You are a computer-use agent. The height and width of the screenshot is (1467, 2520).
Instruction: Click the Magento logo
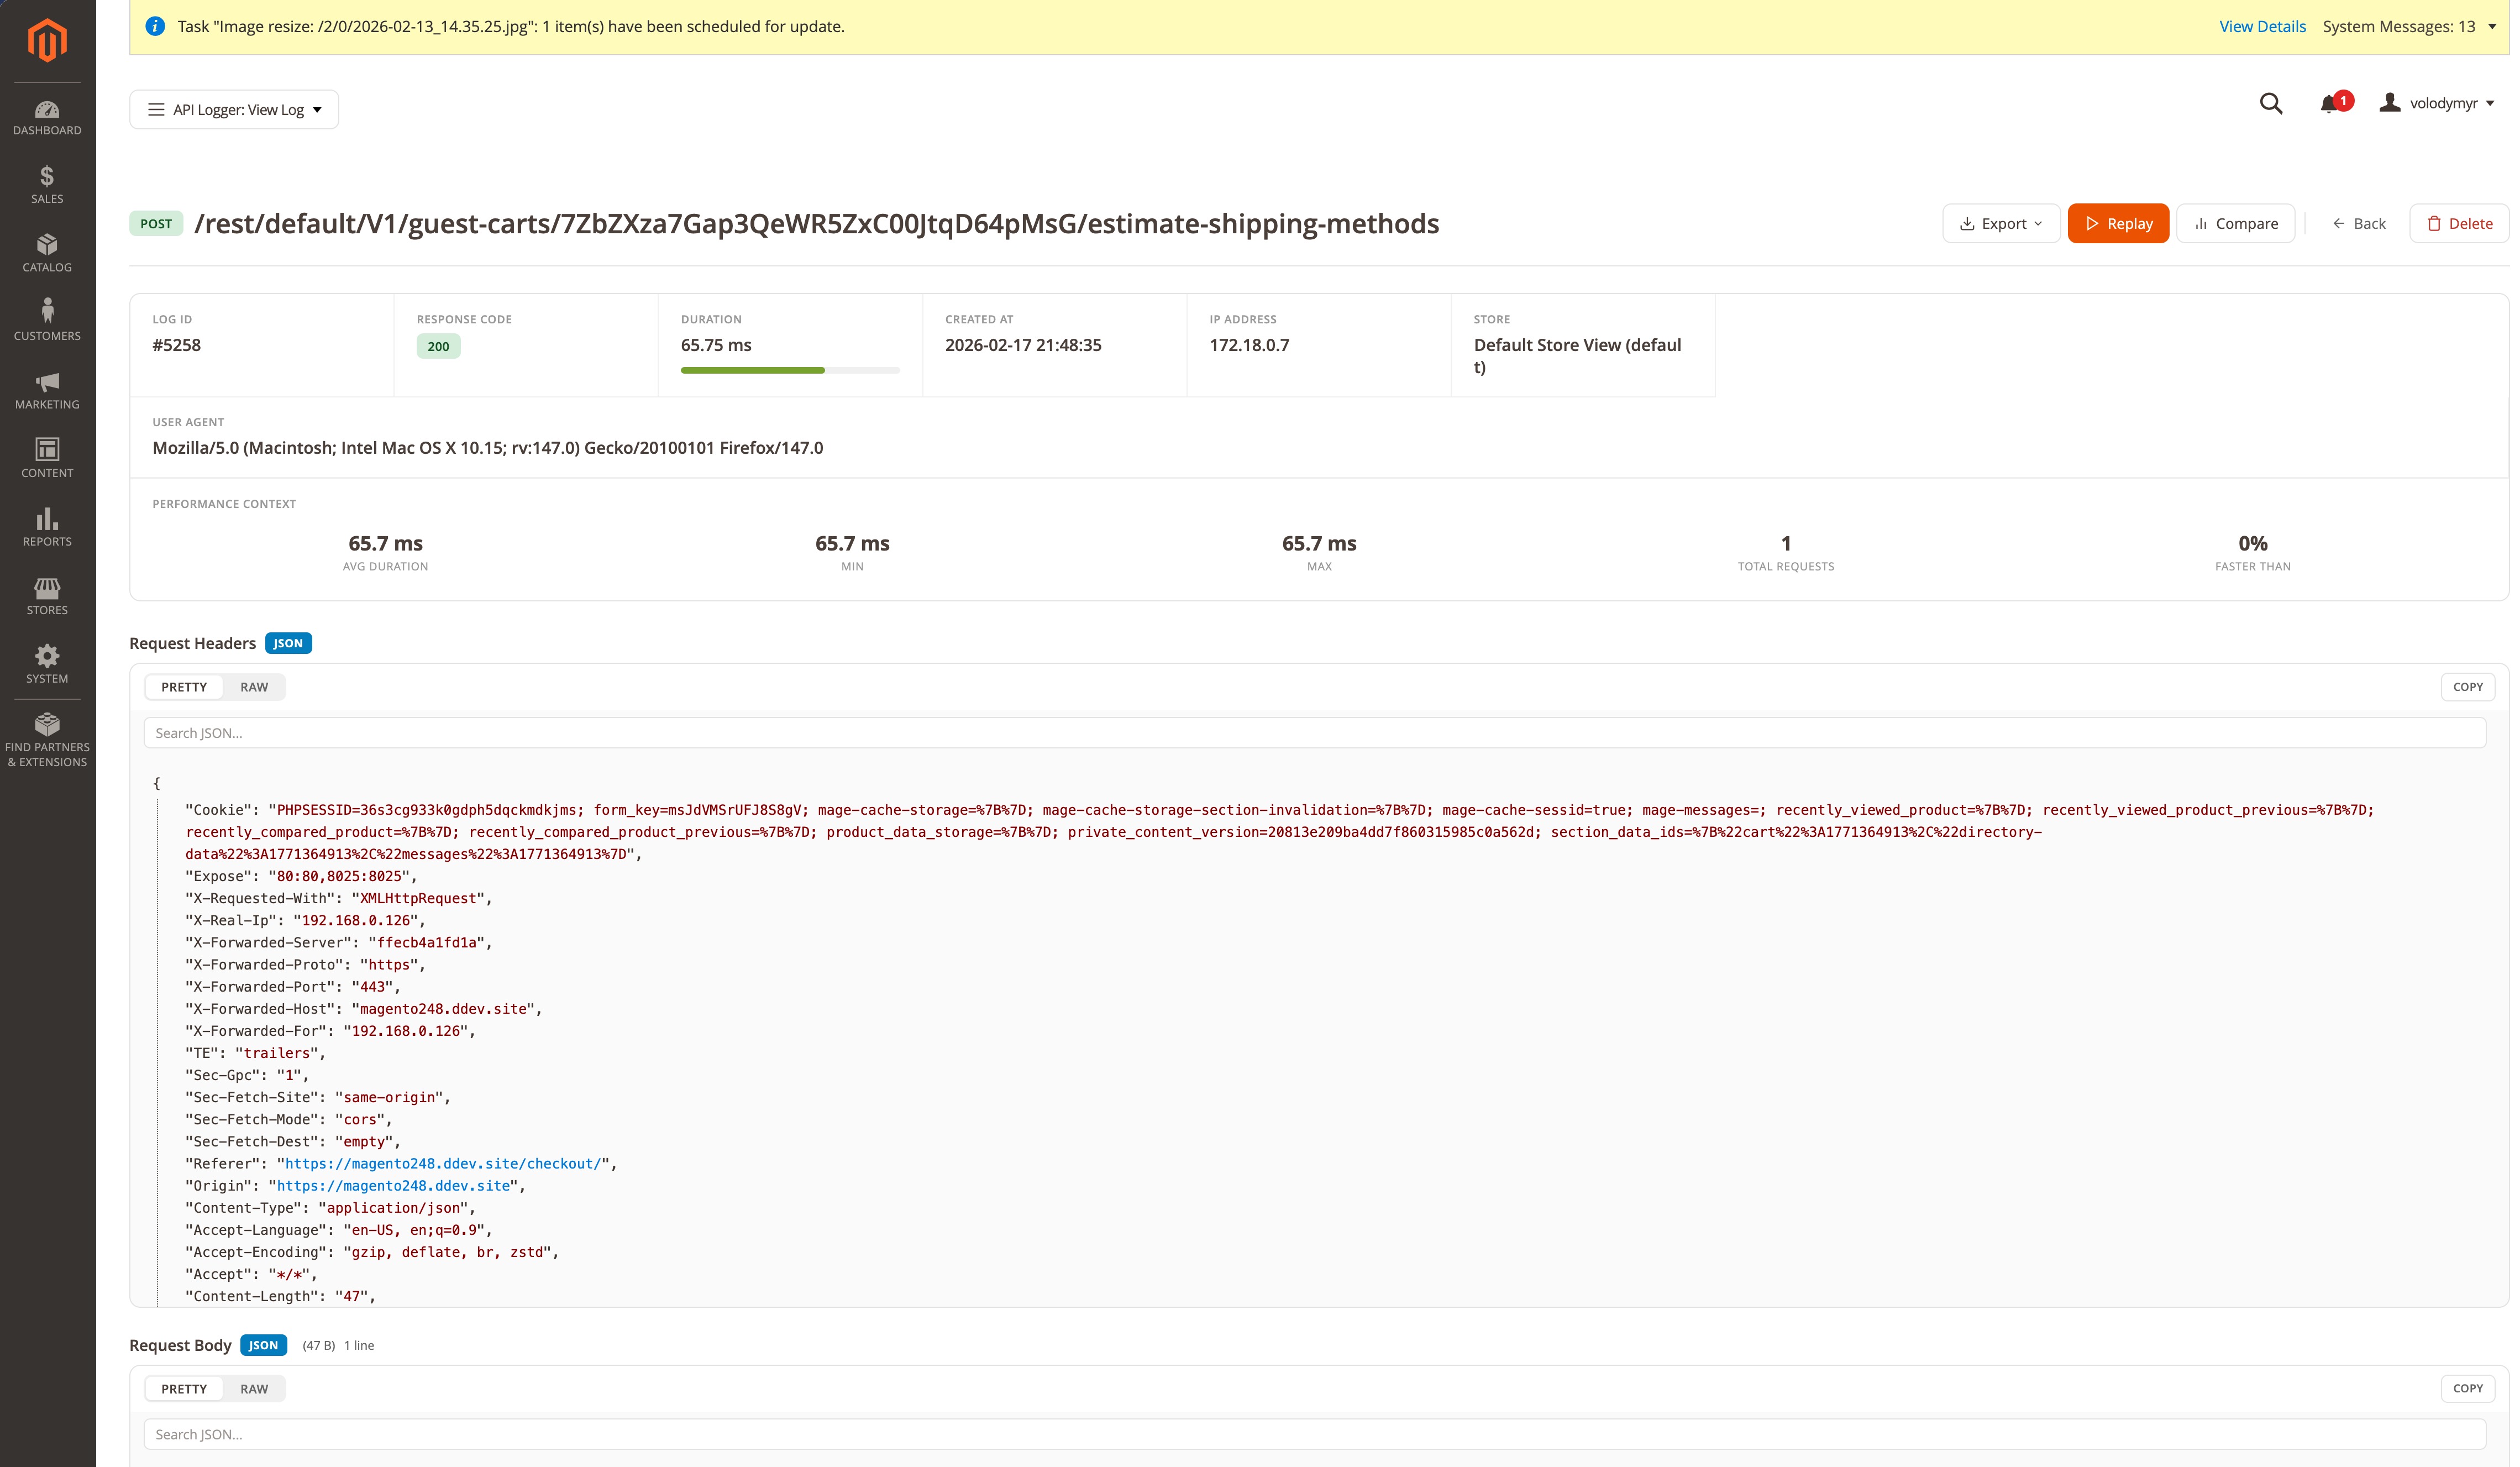(47, 41)
